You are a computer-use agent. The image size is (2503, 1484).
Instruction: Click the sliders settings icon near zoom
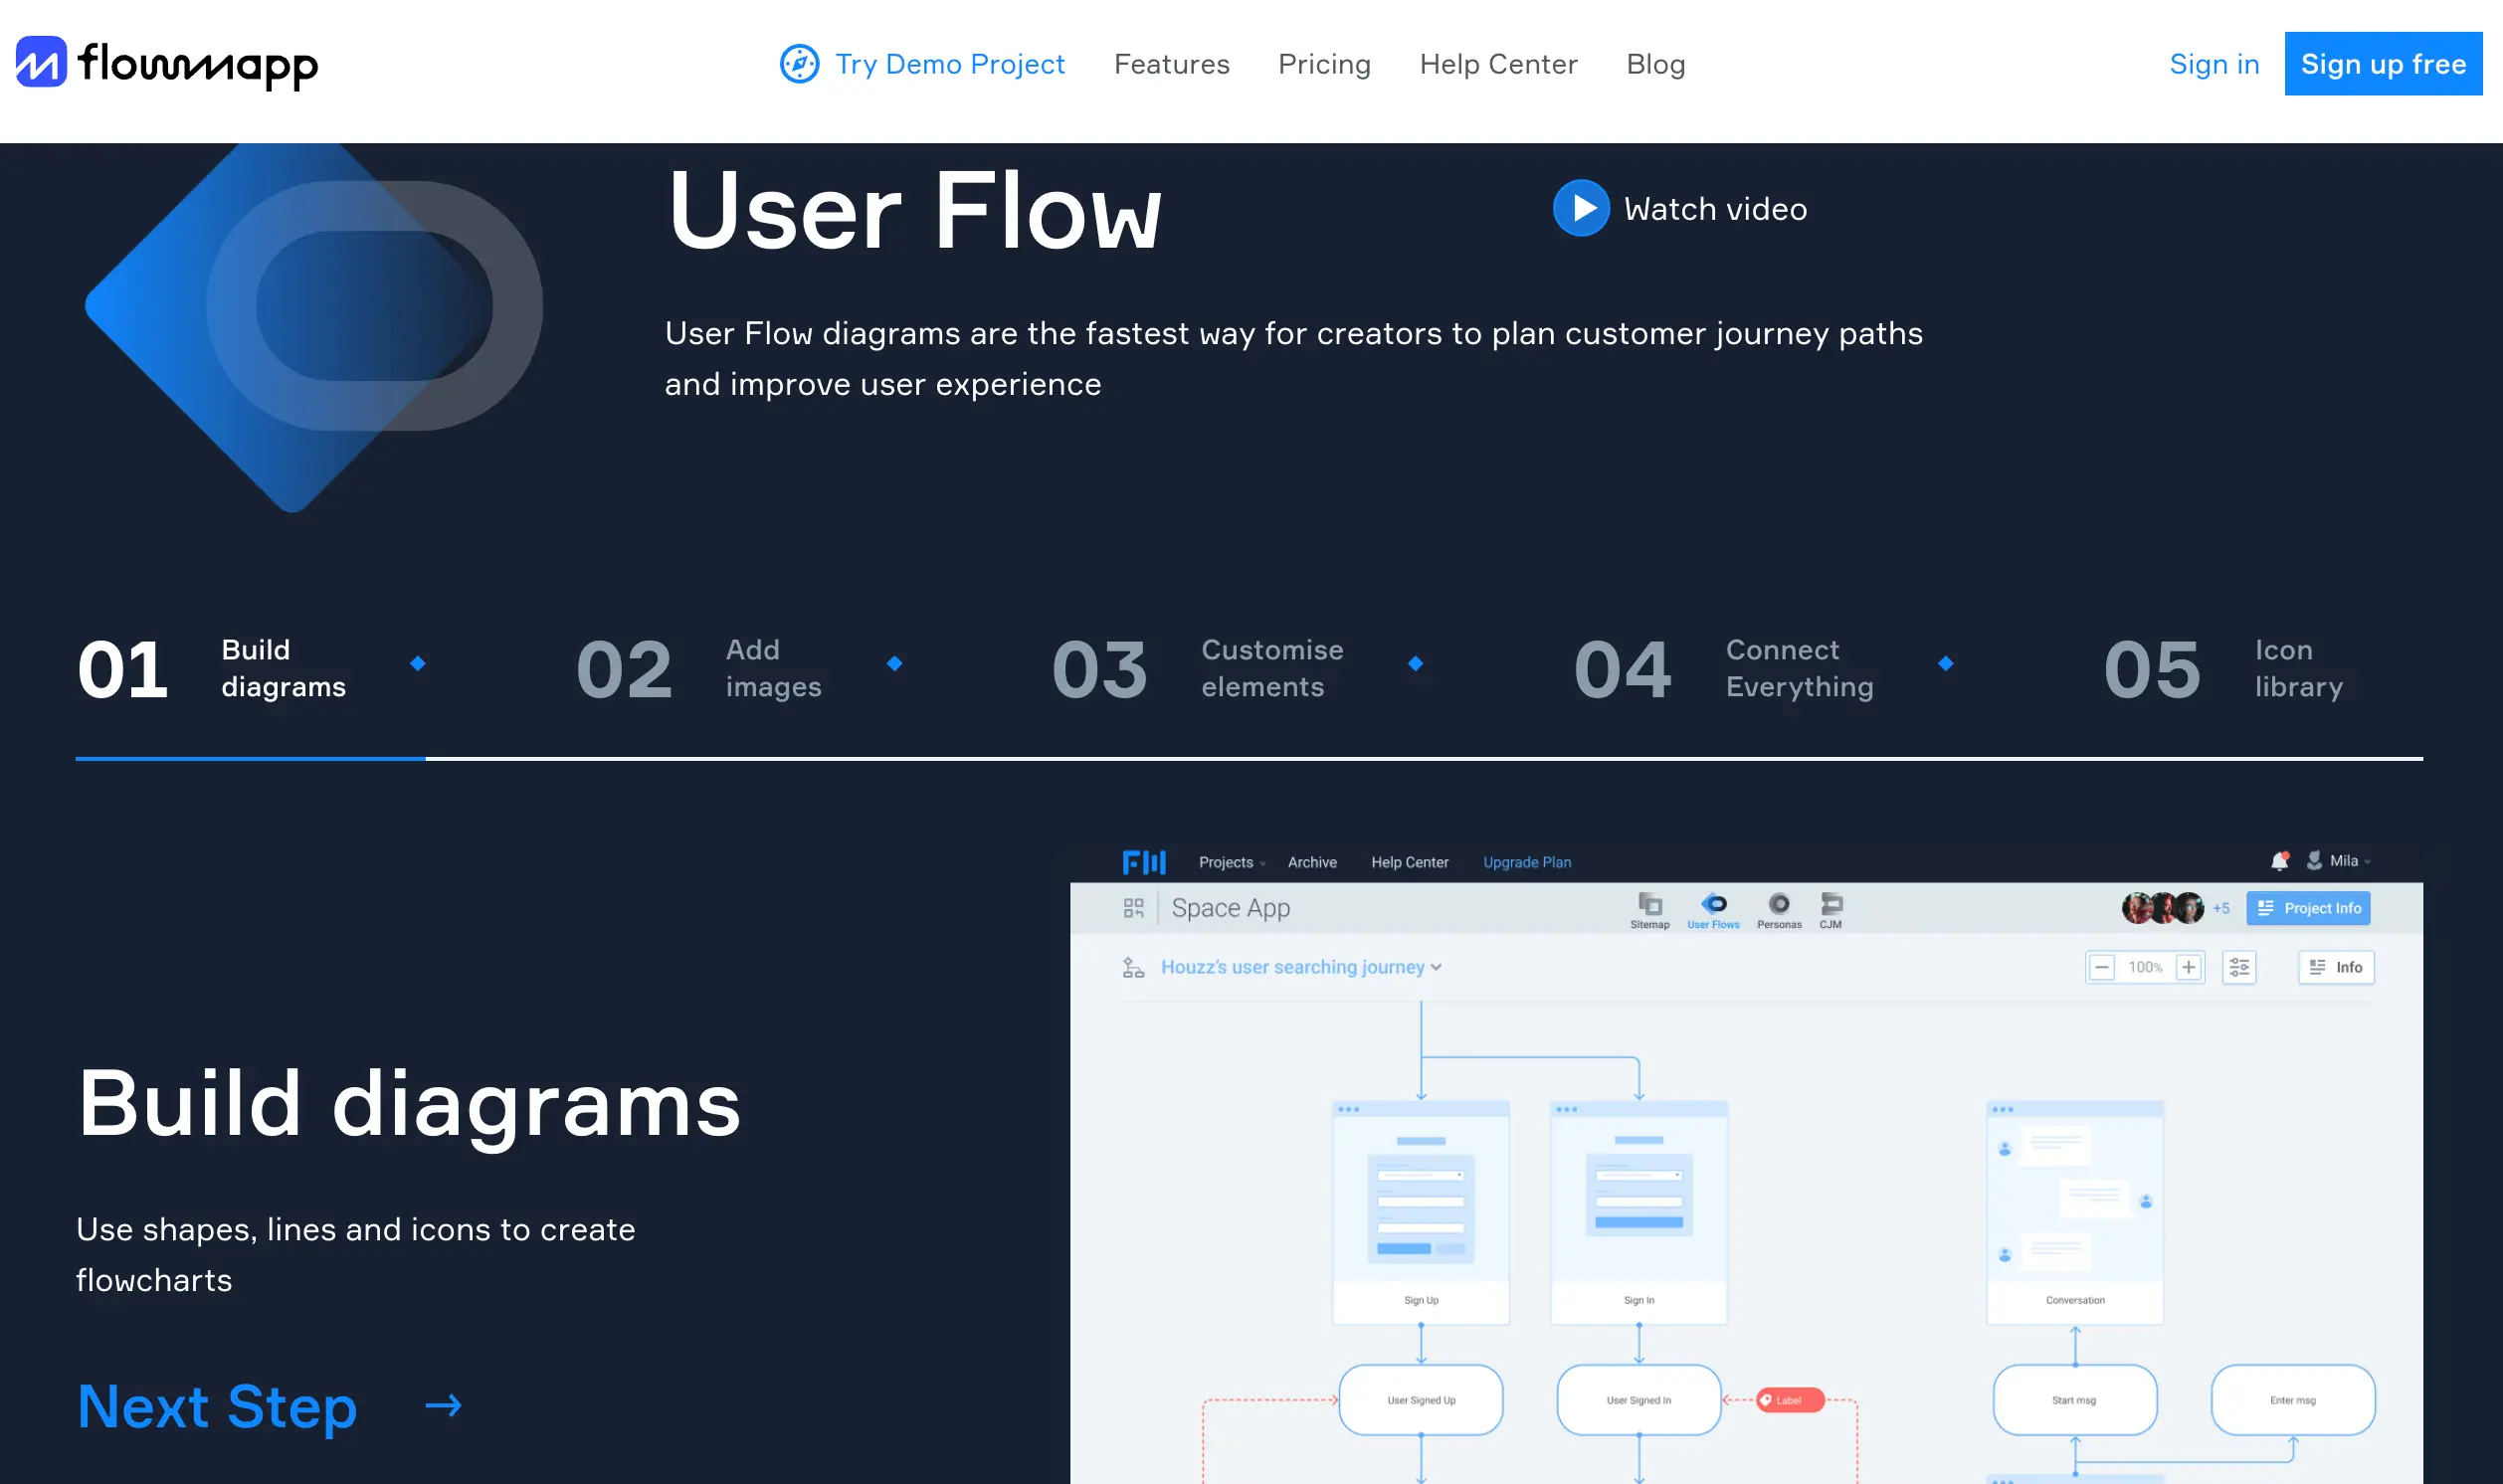click(x=2239, y=967)
